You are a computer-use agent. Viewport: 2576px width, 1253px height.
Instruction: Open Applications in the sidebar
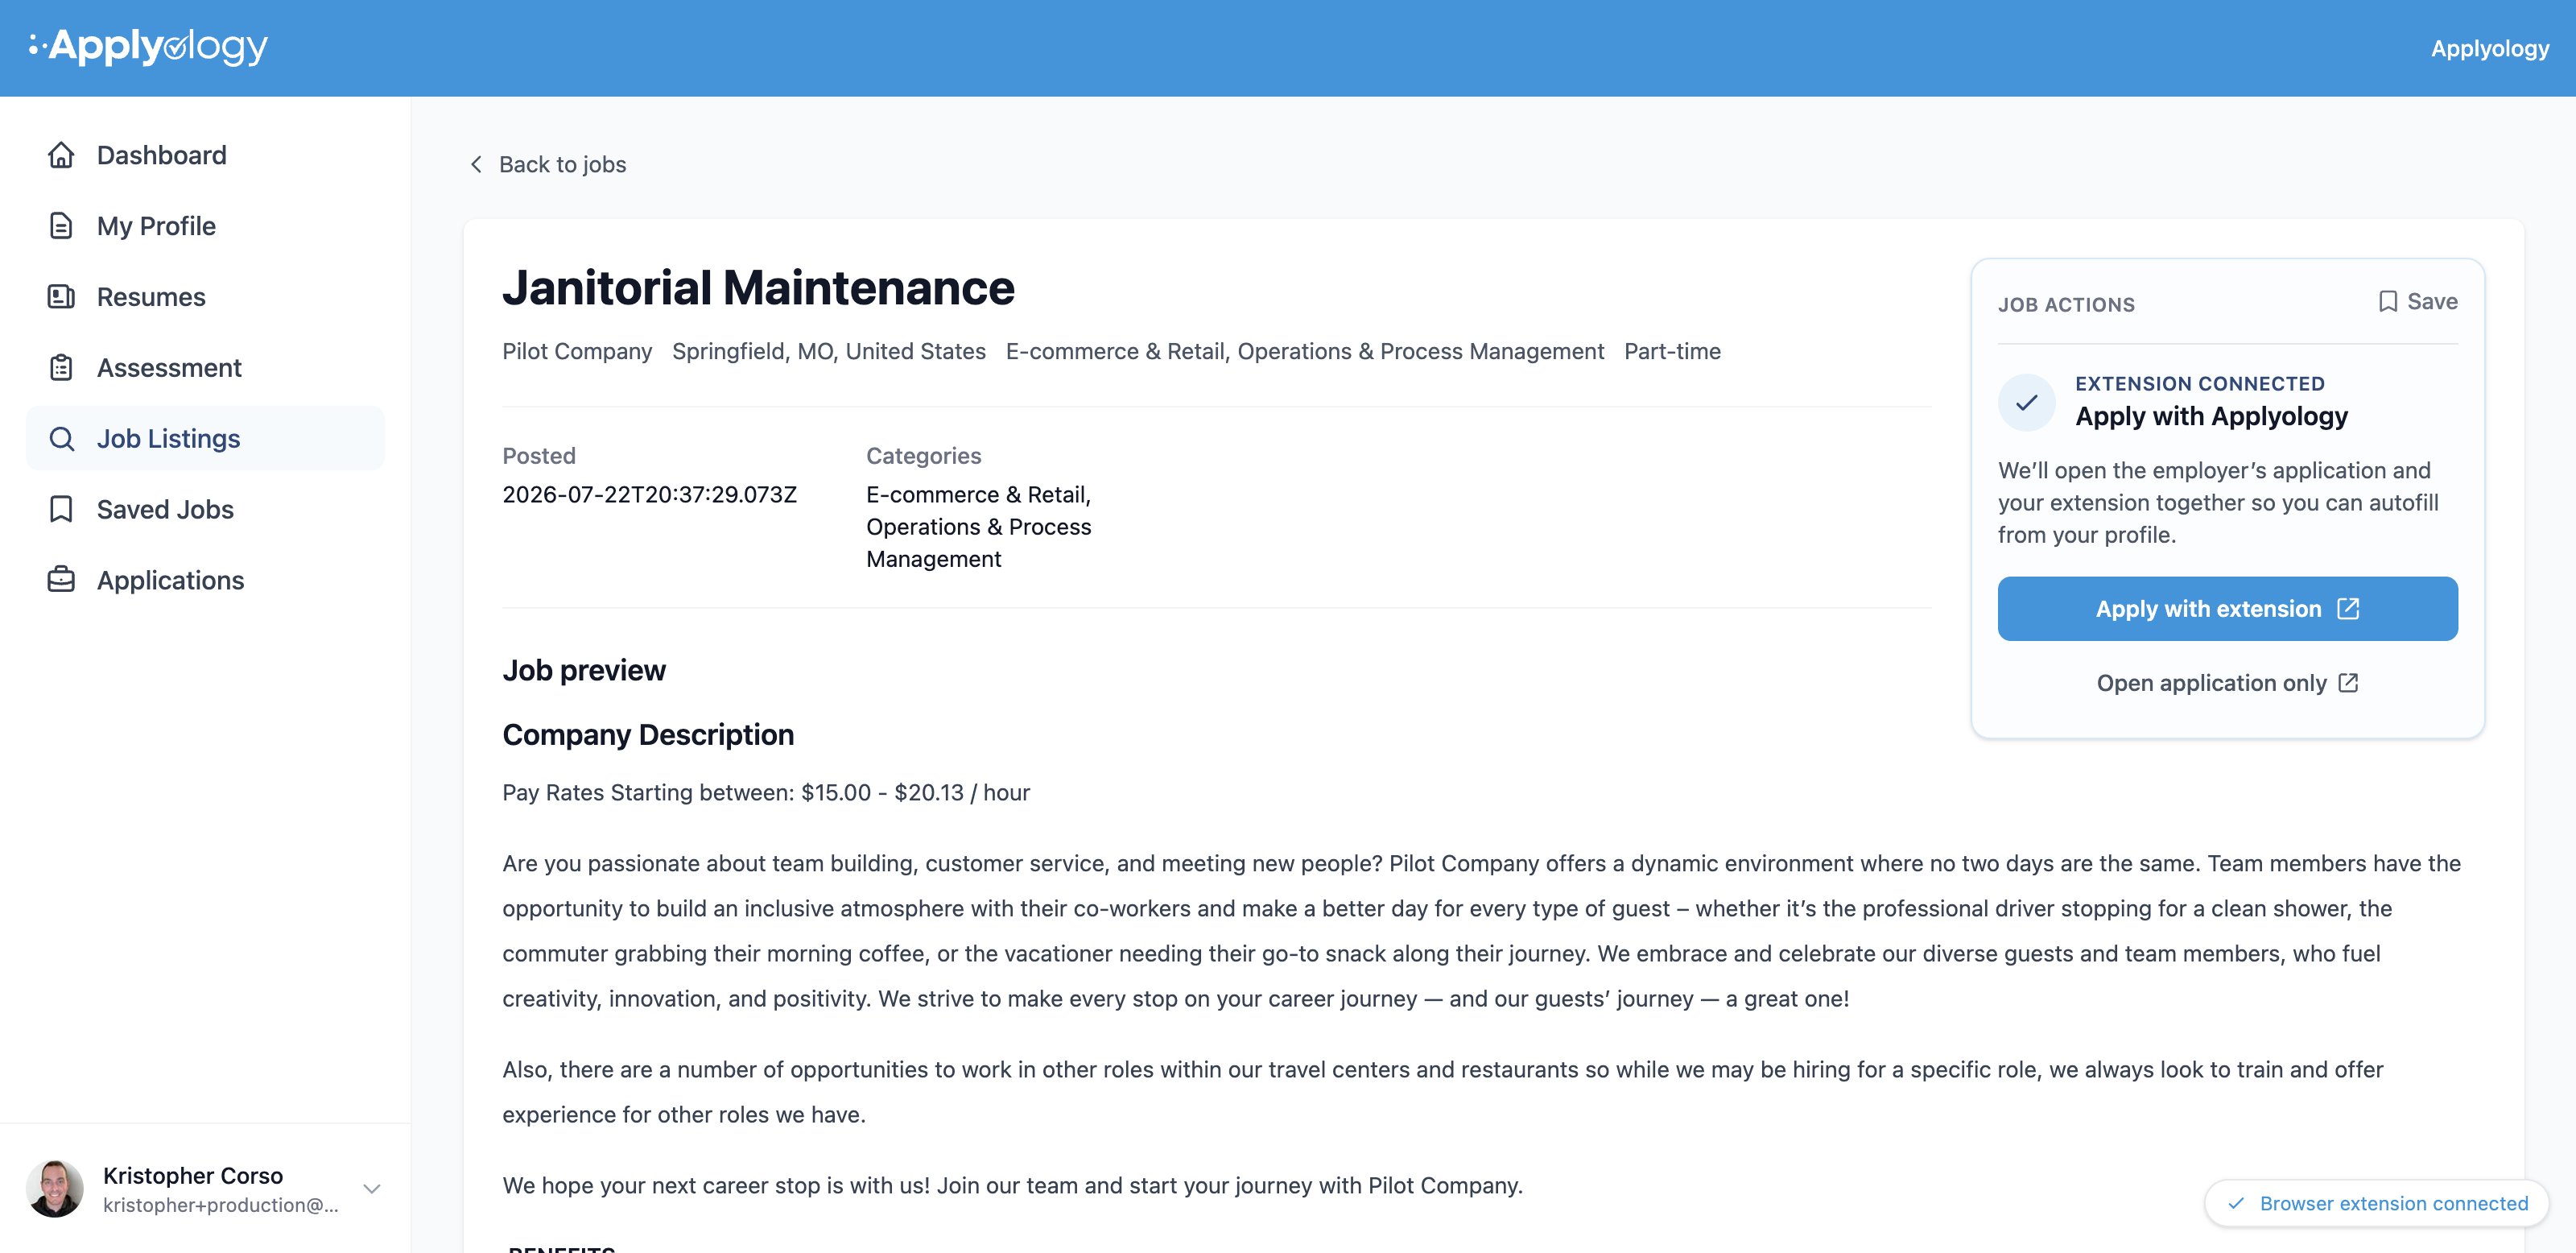pyautogui.click(x=205, y=580)
